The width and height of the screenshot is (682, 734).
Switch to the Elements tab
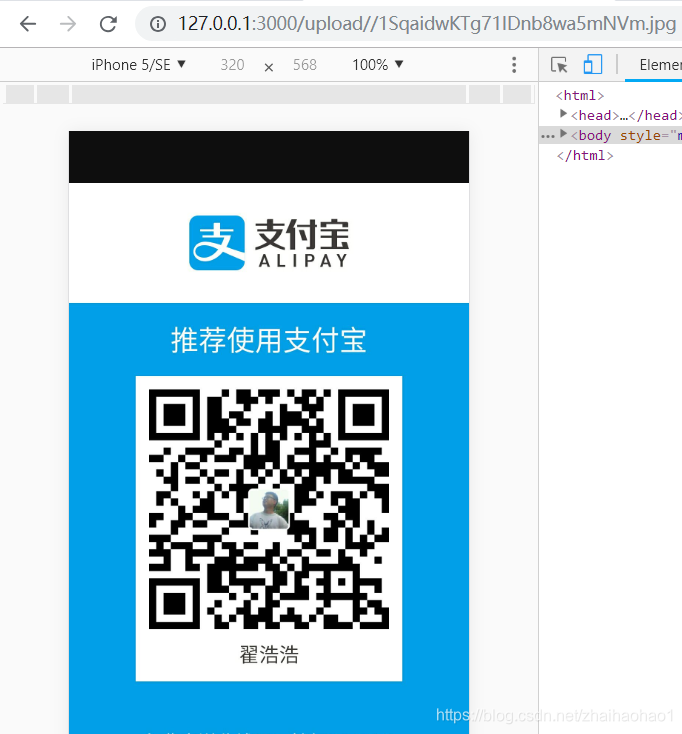coord(660,65)
